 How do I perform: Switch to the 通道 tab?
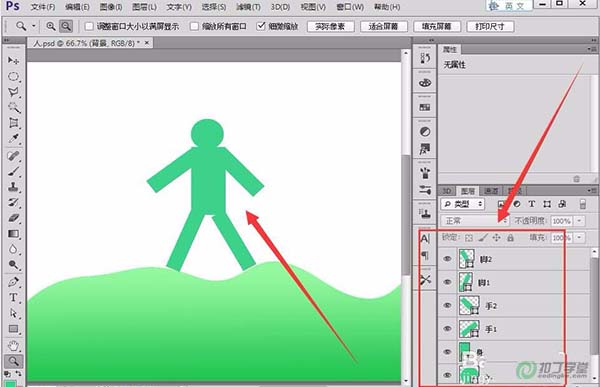pos(491,191)
